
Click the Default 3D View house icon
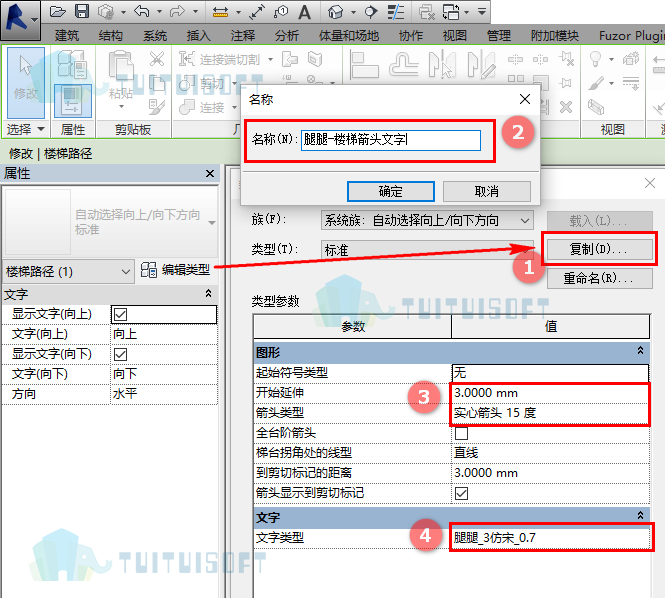click(335, 12)
